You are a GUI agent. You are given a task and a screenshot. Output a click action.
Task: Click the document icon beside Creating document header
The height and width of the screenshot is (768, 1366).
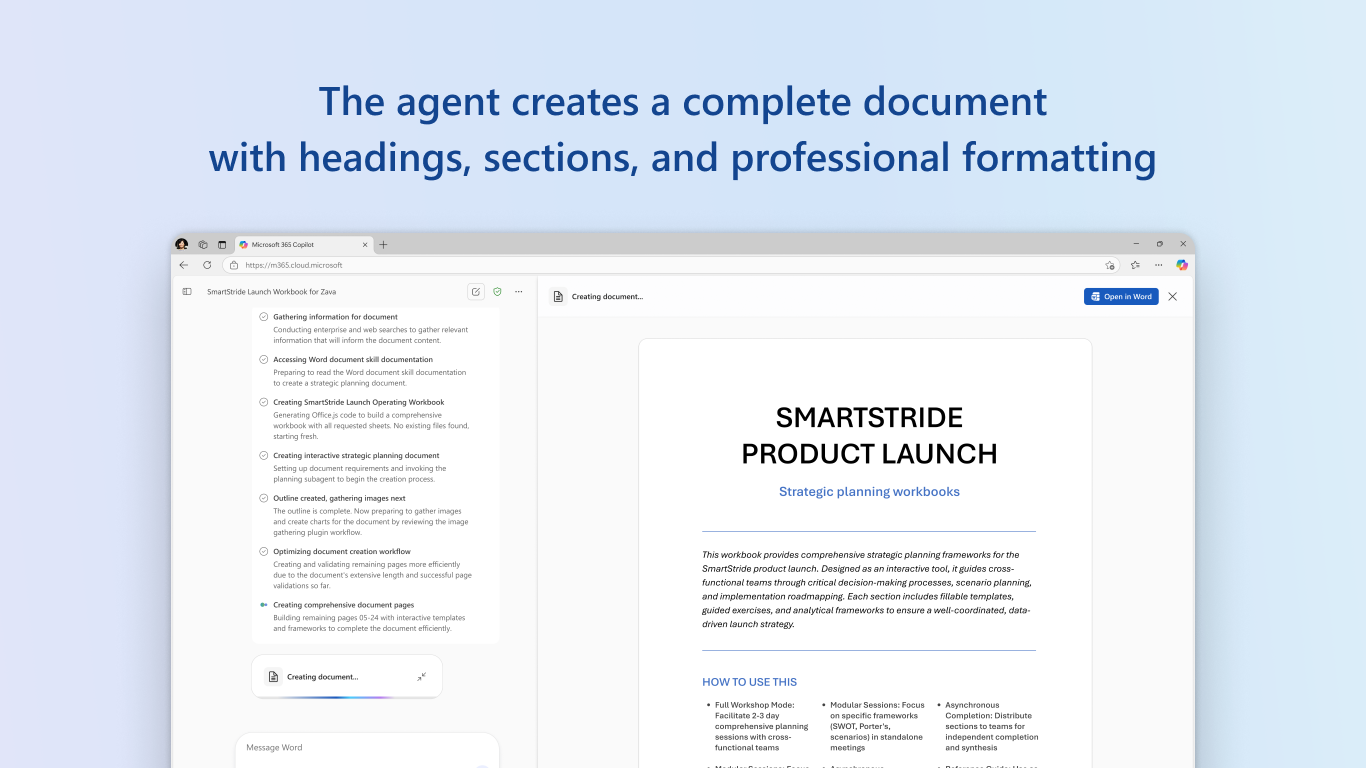[558, 296]
